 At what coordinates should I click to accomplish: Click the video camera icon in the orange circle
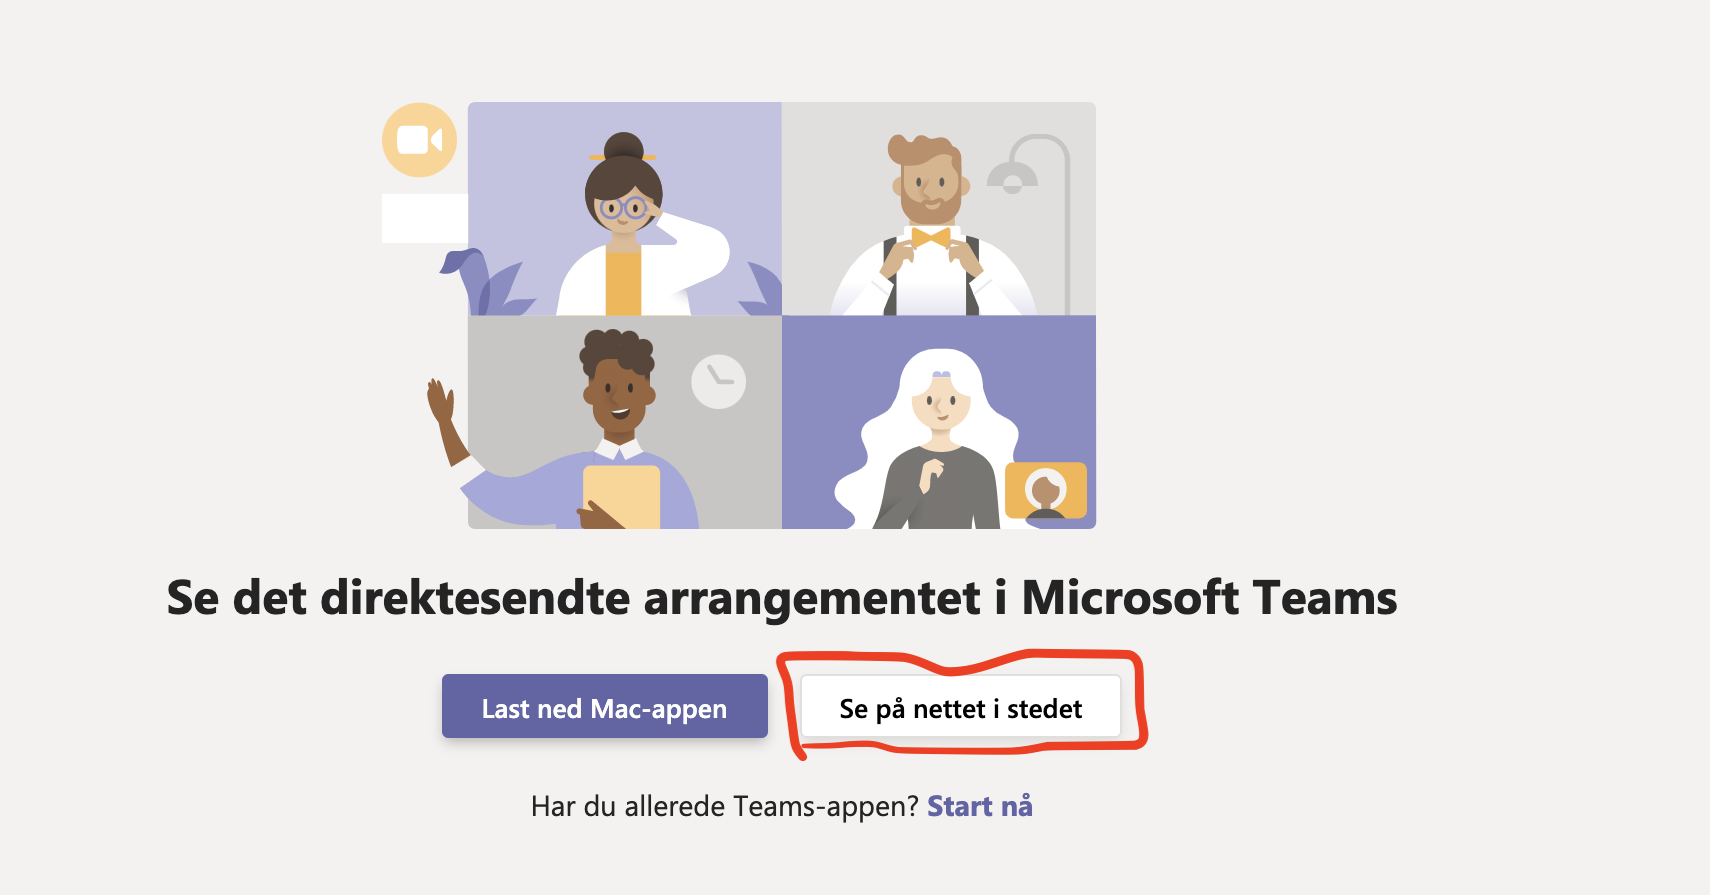click(x=419, y=140)
